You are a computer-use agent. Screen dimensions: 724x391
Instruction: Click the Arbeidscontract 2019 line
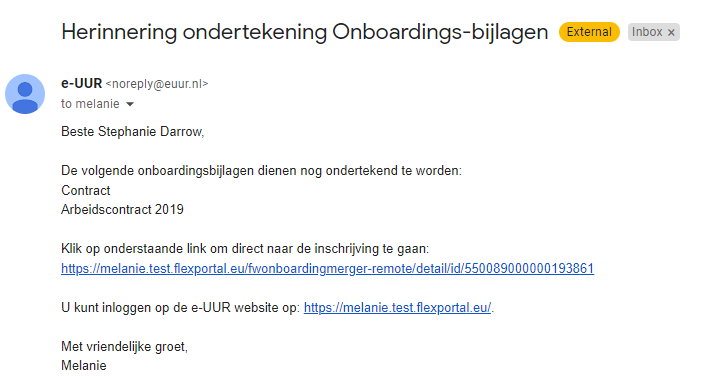coord(122,210)
